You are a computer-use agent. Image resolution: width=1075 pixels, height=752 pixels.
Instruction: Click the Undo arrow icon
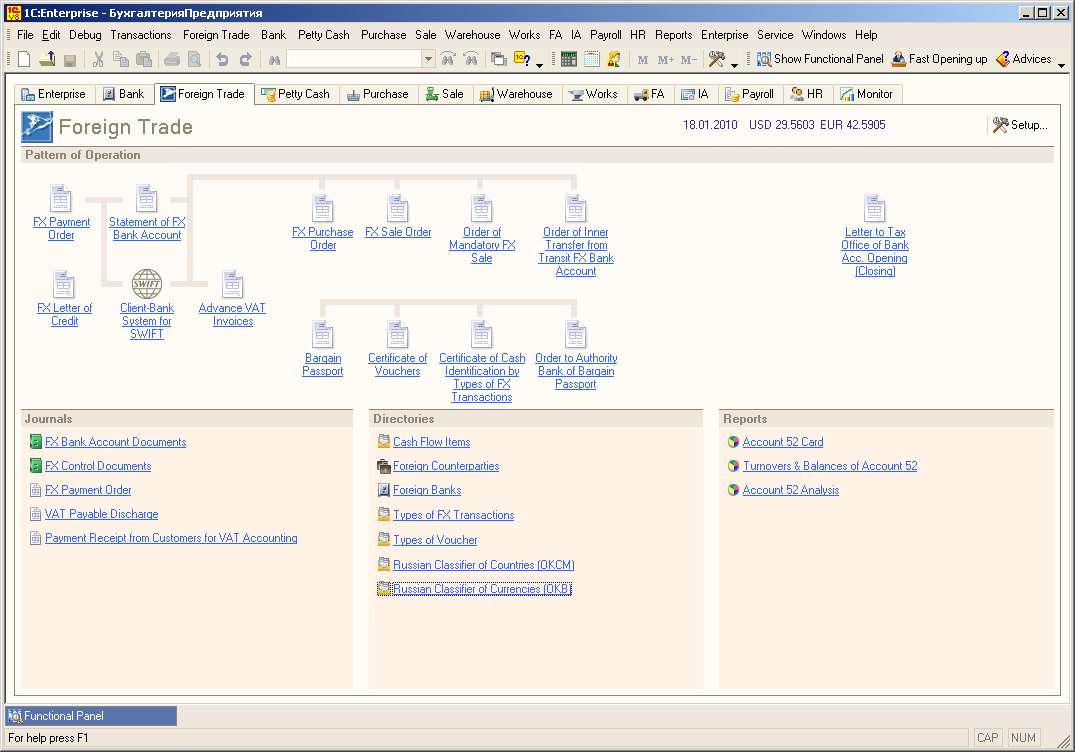[x=223, y=59]
